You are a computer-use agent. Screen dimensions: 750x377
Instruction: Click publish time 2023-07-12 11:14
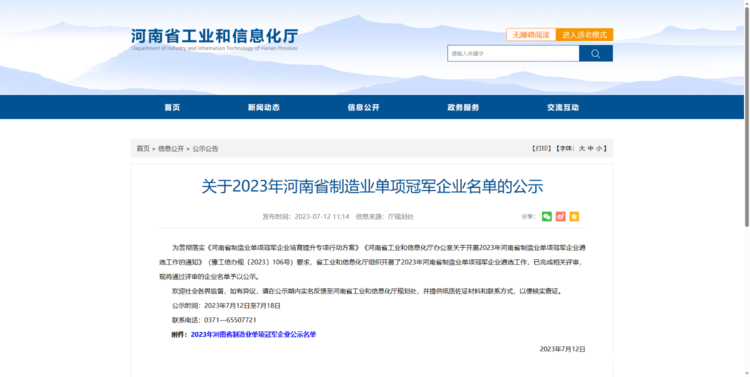coord(306,217)
